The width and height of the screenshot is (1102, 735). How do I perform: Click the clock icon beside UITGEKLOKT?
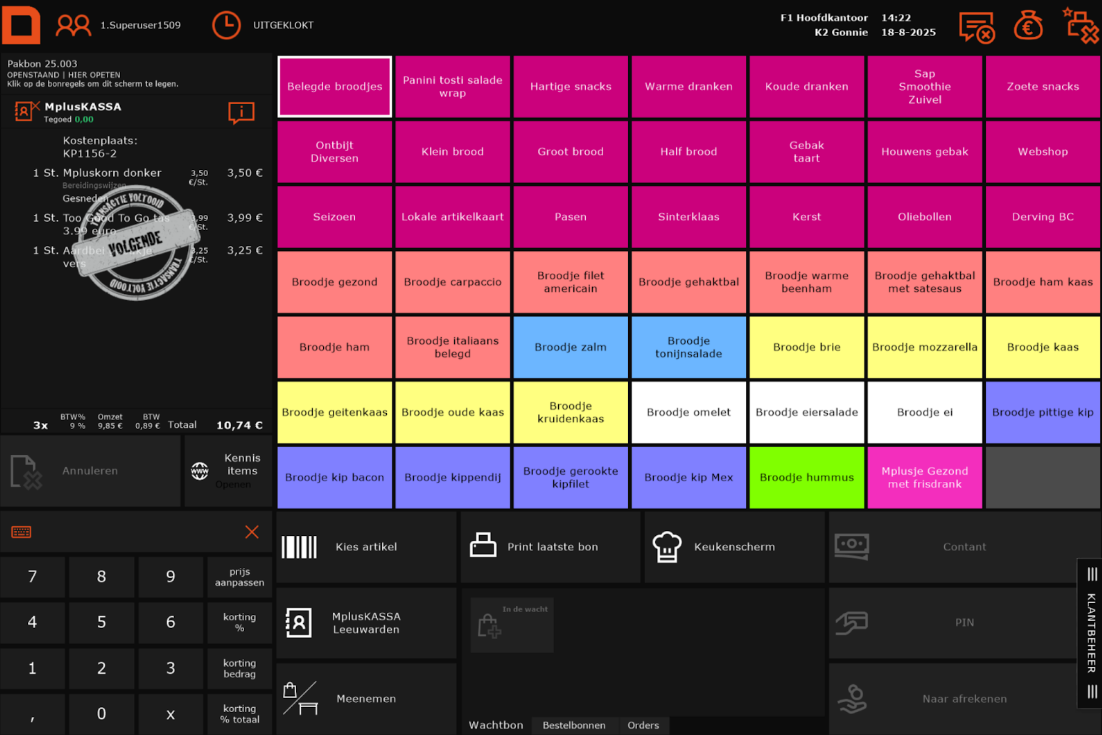[x=226, y=25]
